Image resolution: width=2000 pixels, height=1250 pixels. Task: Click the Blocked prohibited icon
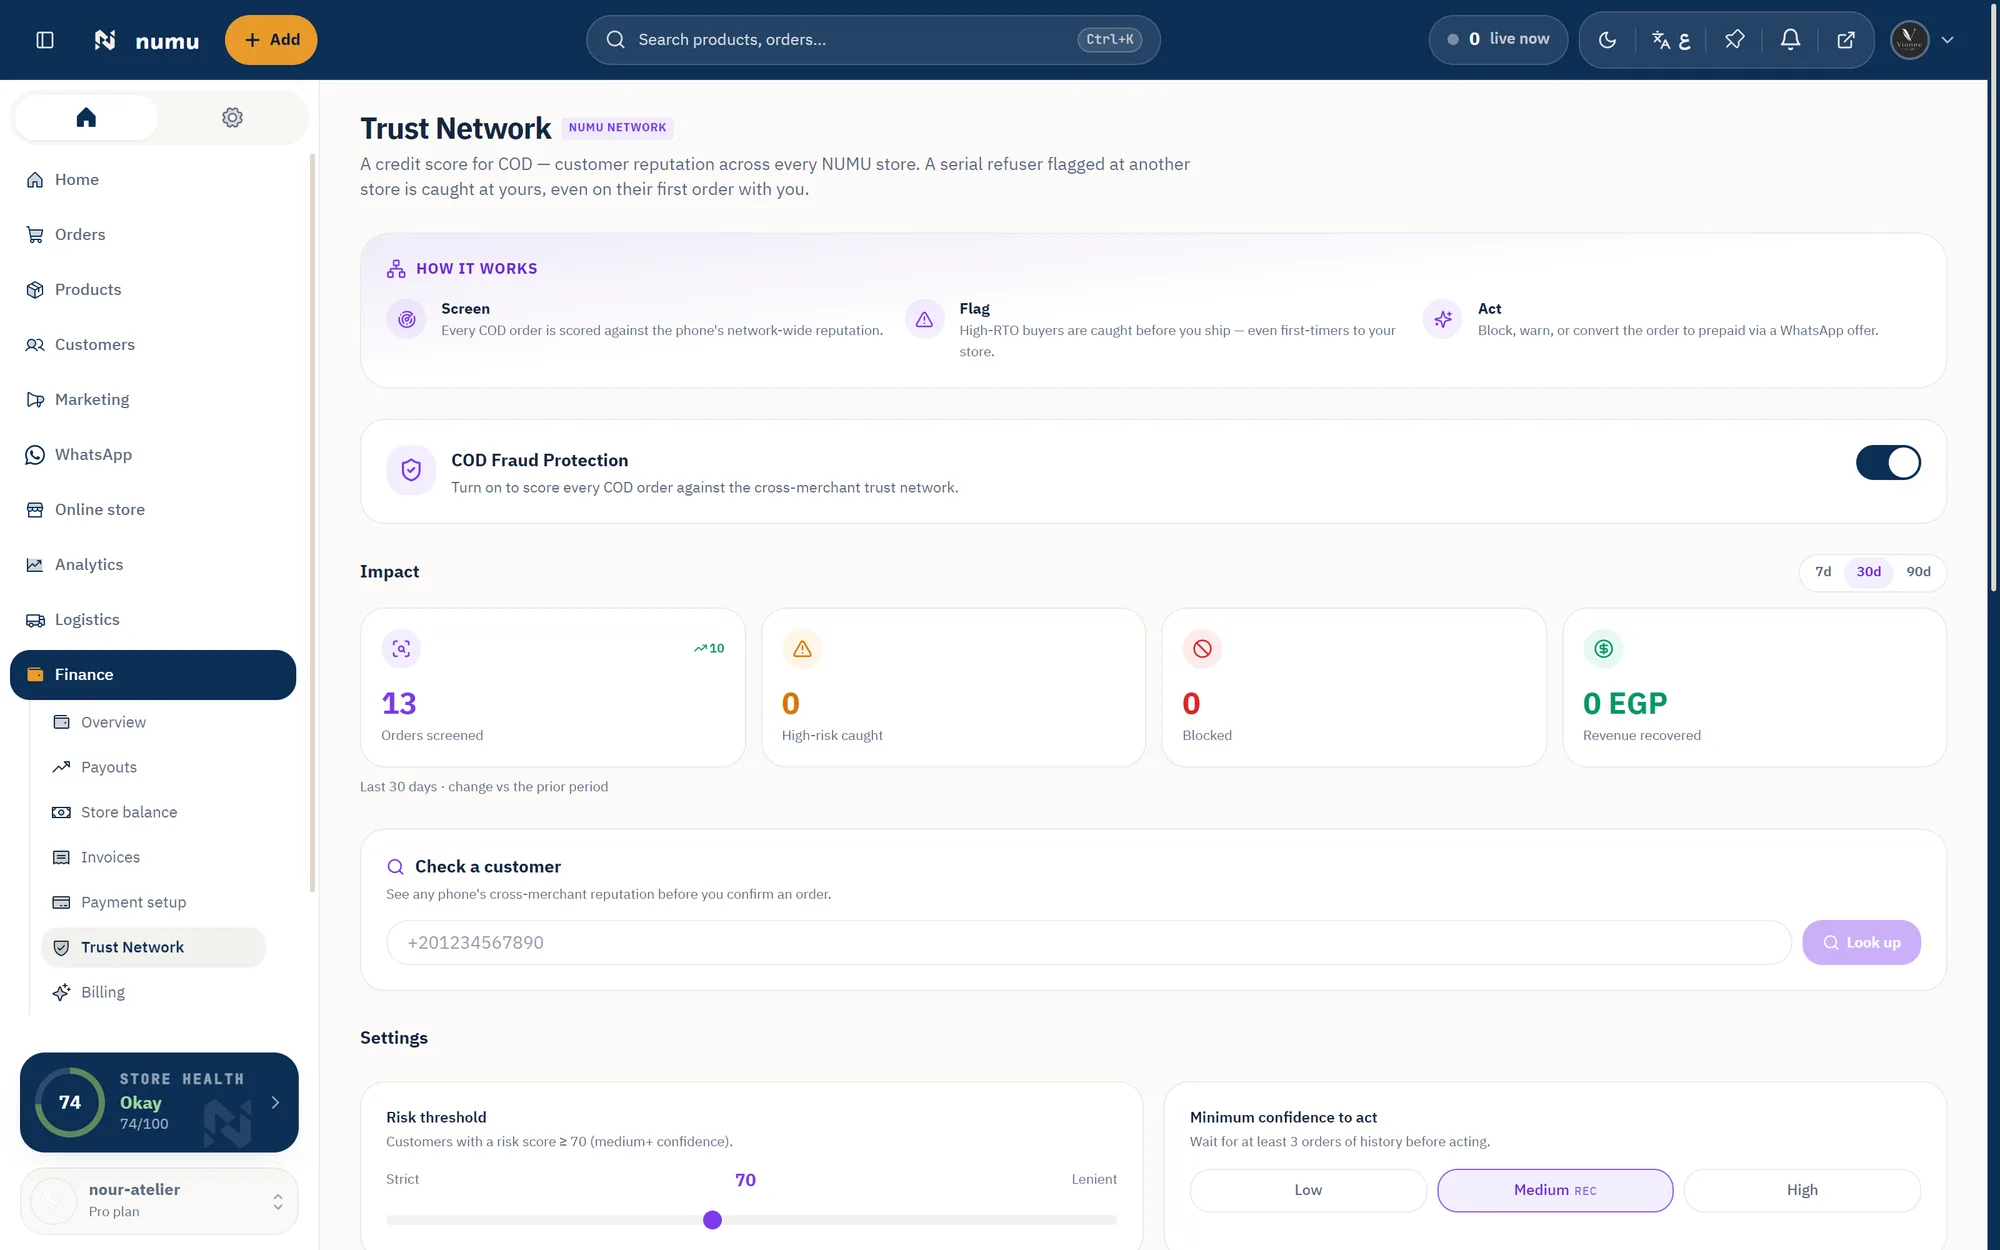point(1202,649)
